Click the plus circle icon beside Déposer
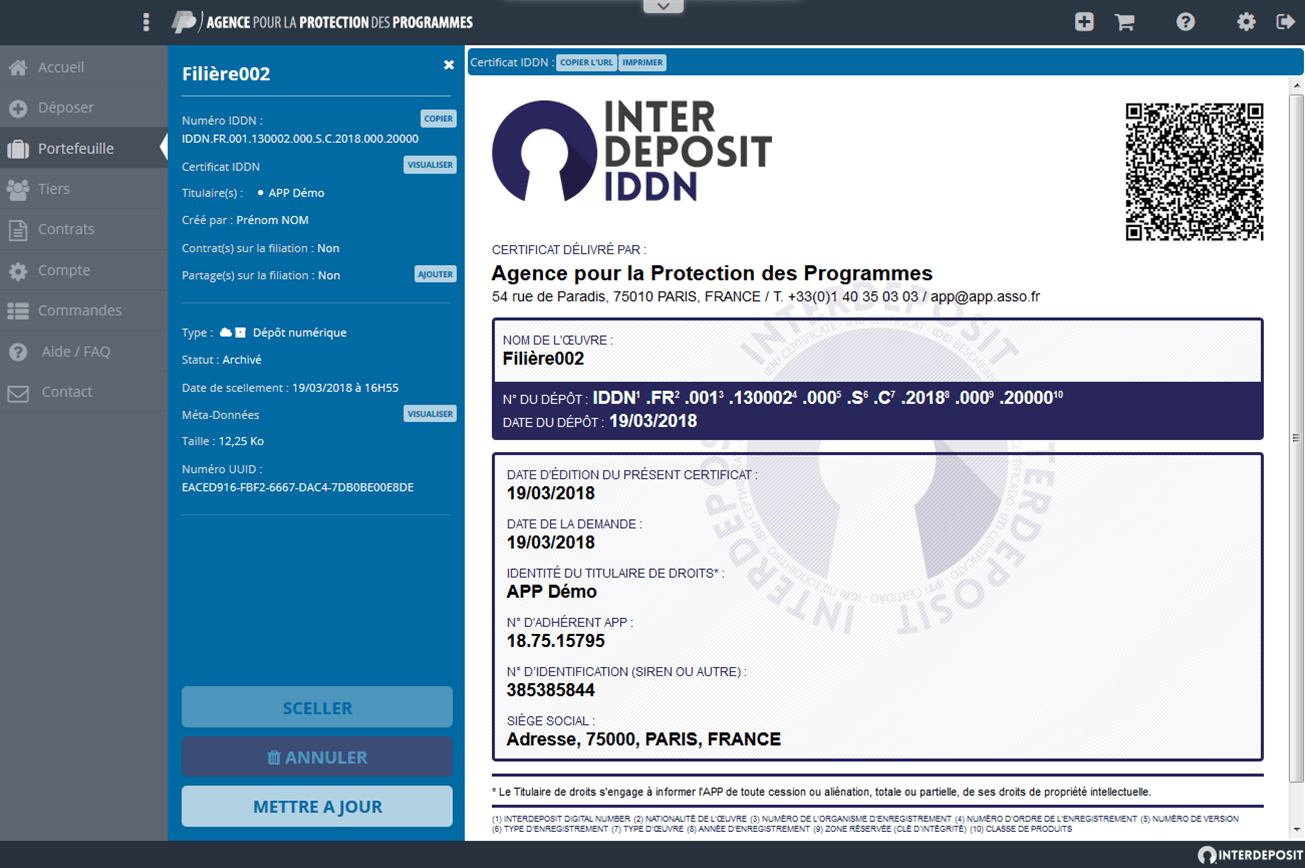The width and height of the screenshot is (1305, 868). tap(18, 108)
